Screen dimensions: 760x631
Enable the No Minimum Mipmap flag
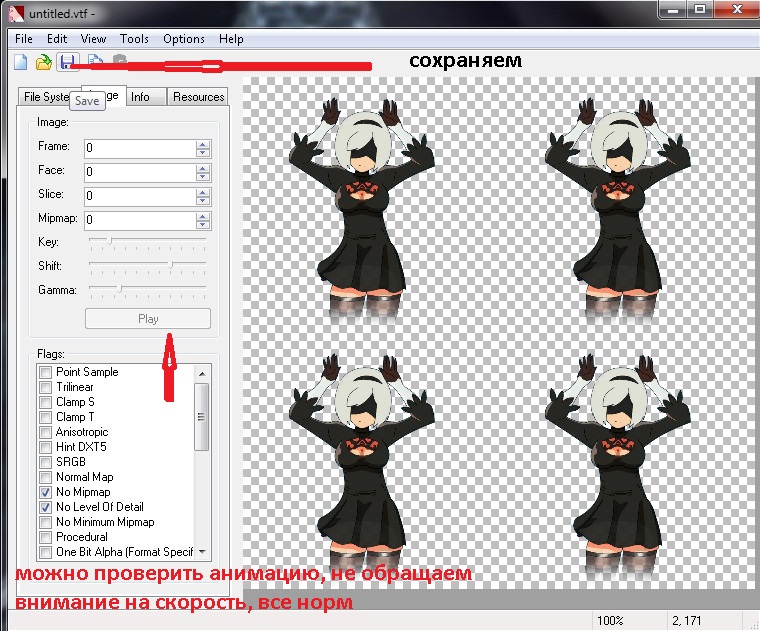pos(46,522)
